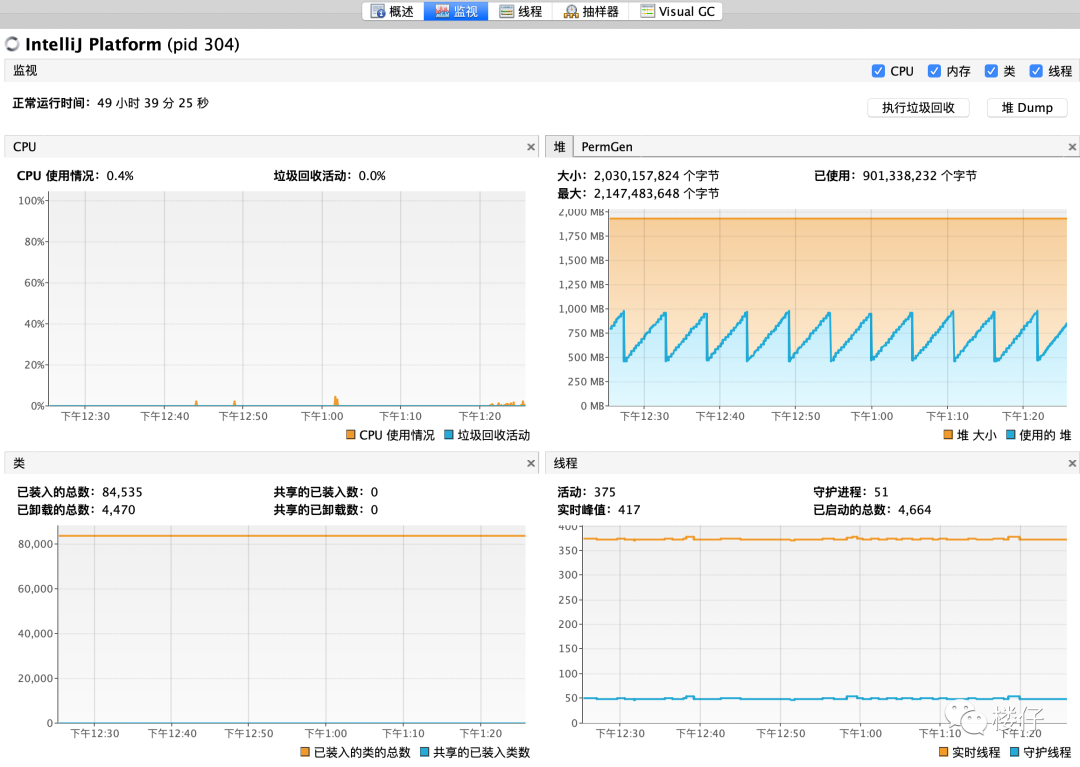Click the heap usage sawtooth chart
1080x767 pixels.
click(x=838, y=308)
